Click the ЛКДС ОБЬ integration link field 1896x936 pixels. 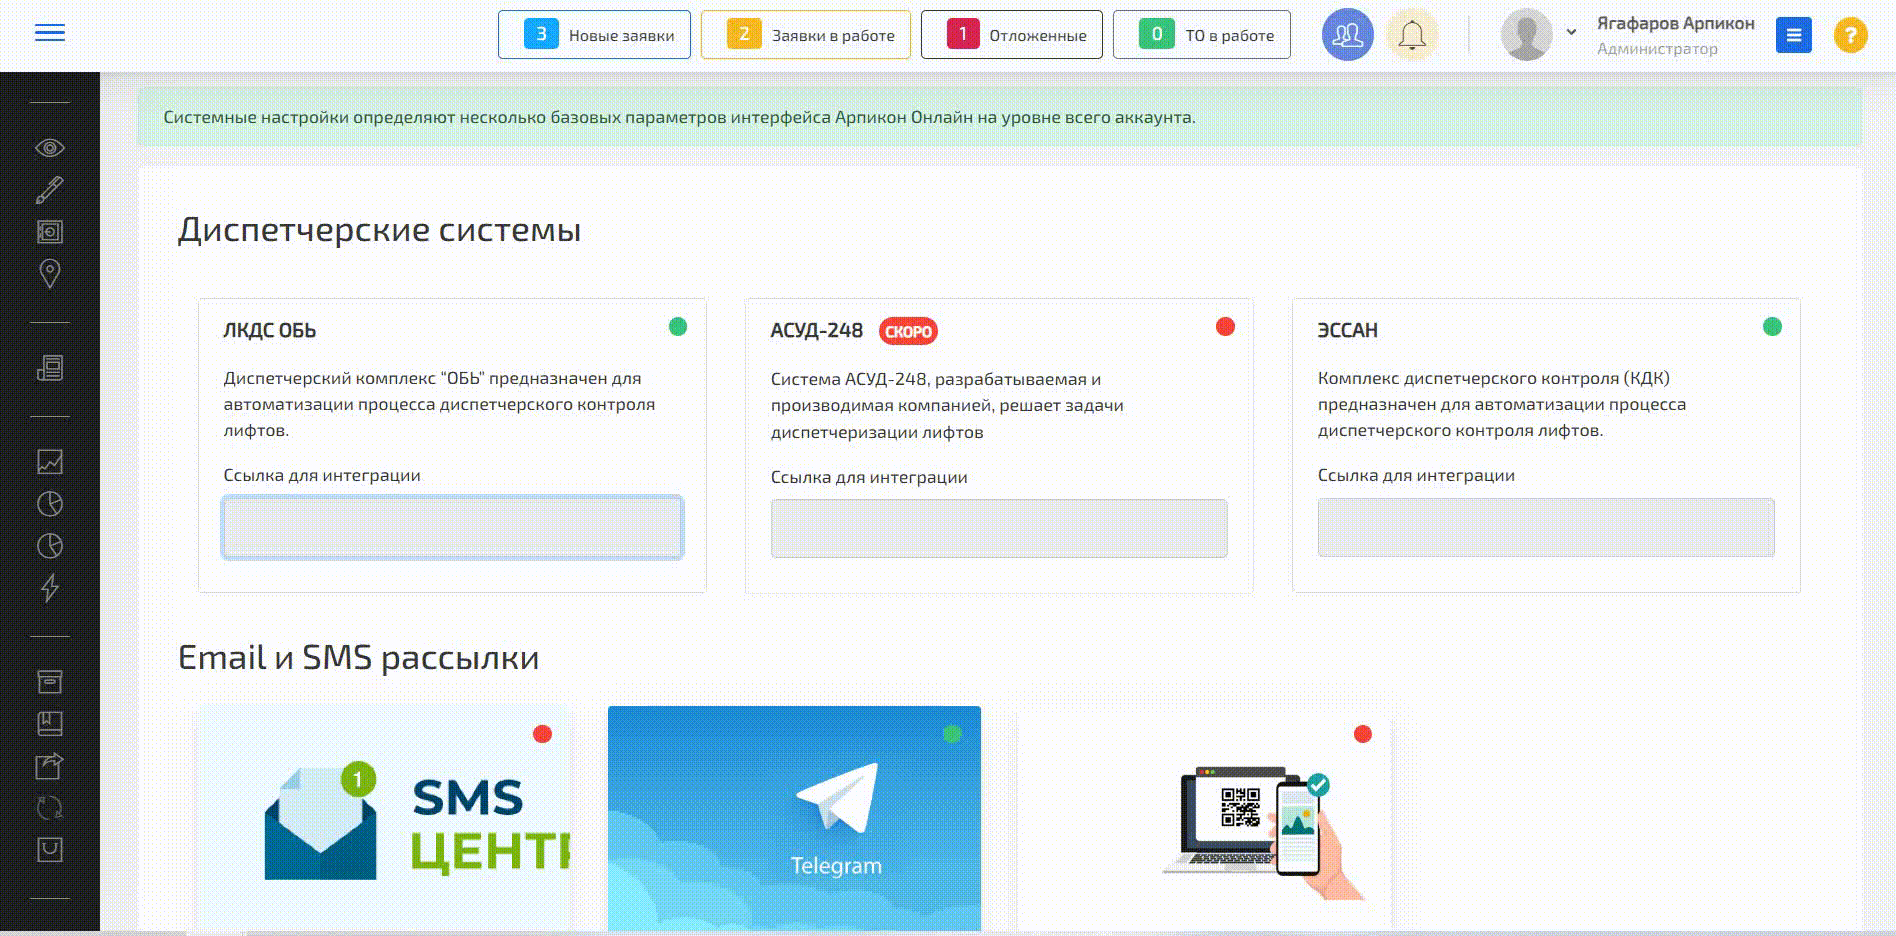[x=453, y=527]
